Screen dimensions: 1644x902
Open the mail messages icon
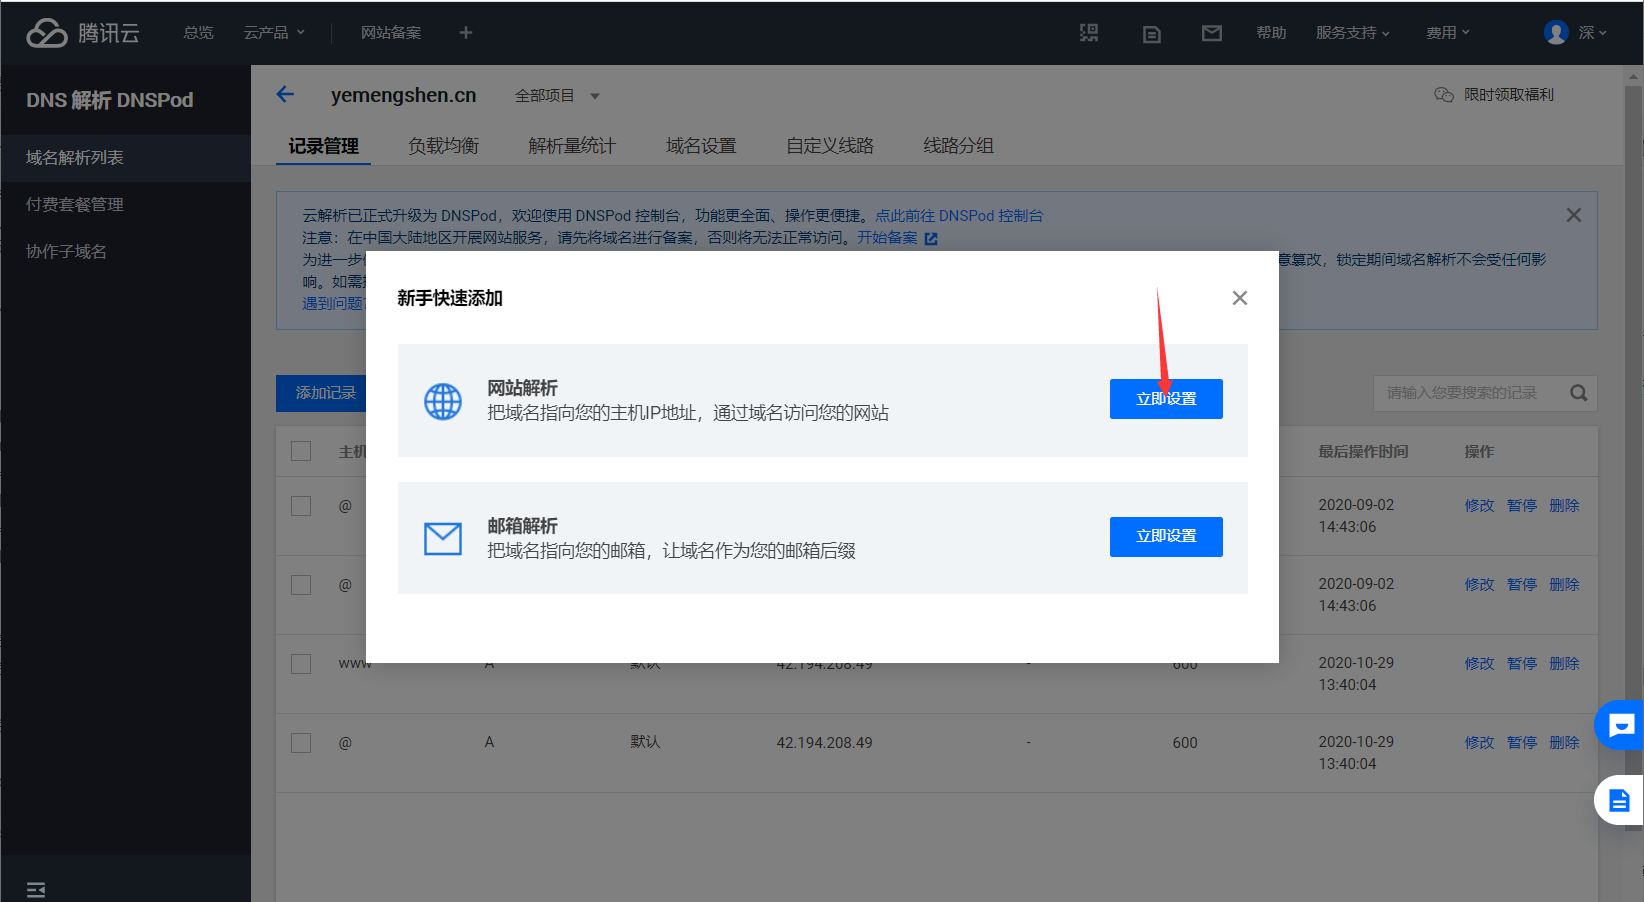tap(1211, 33)
